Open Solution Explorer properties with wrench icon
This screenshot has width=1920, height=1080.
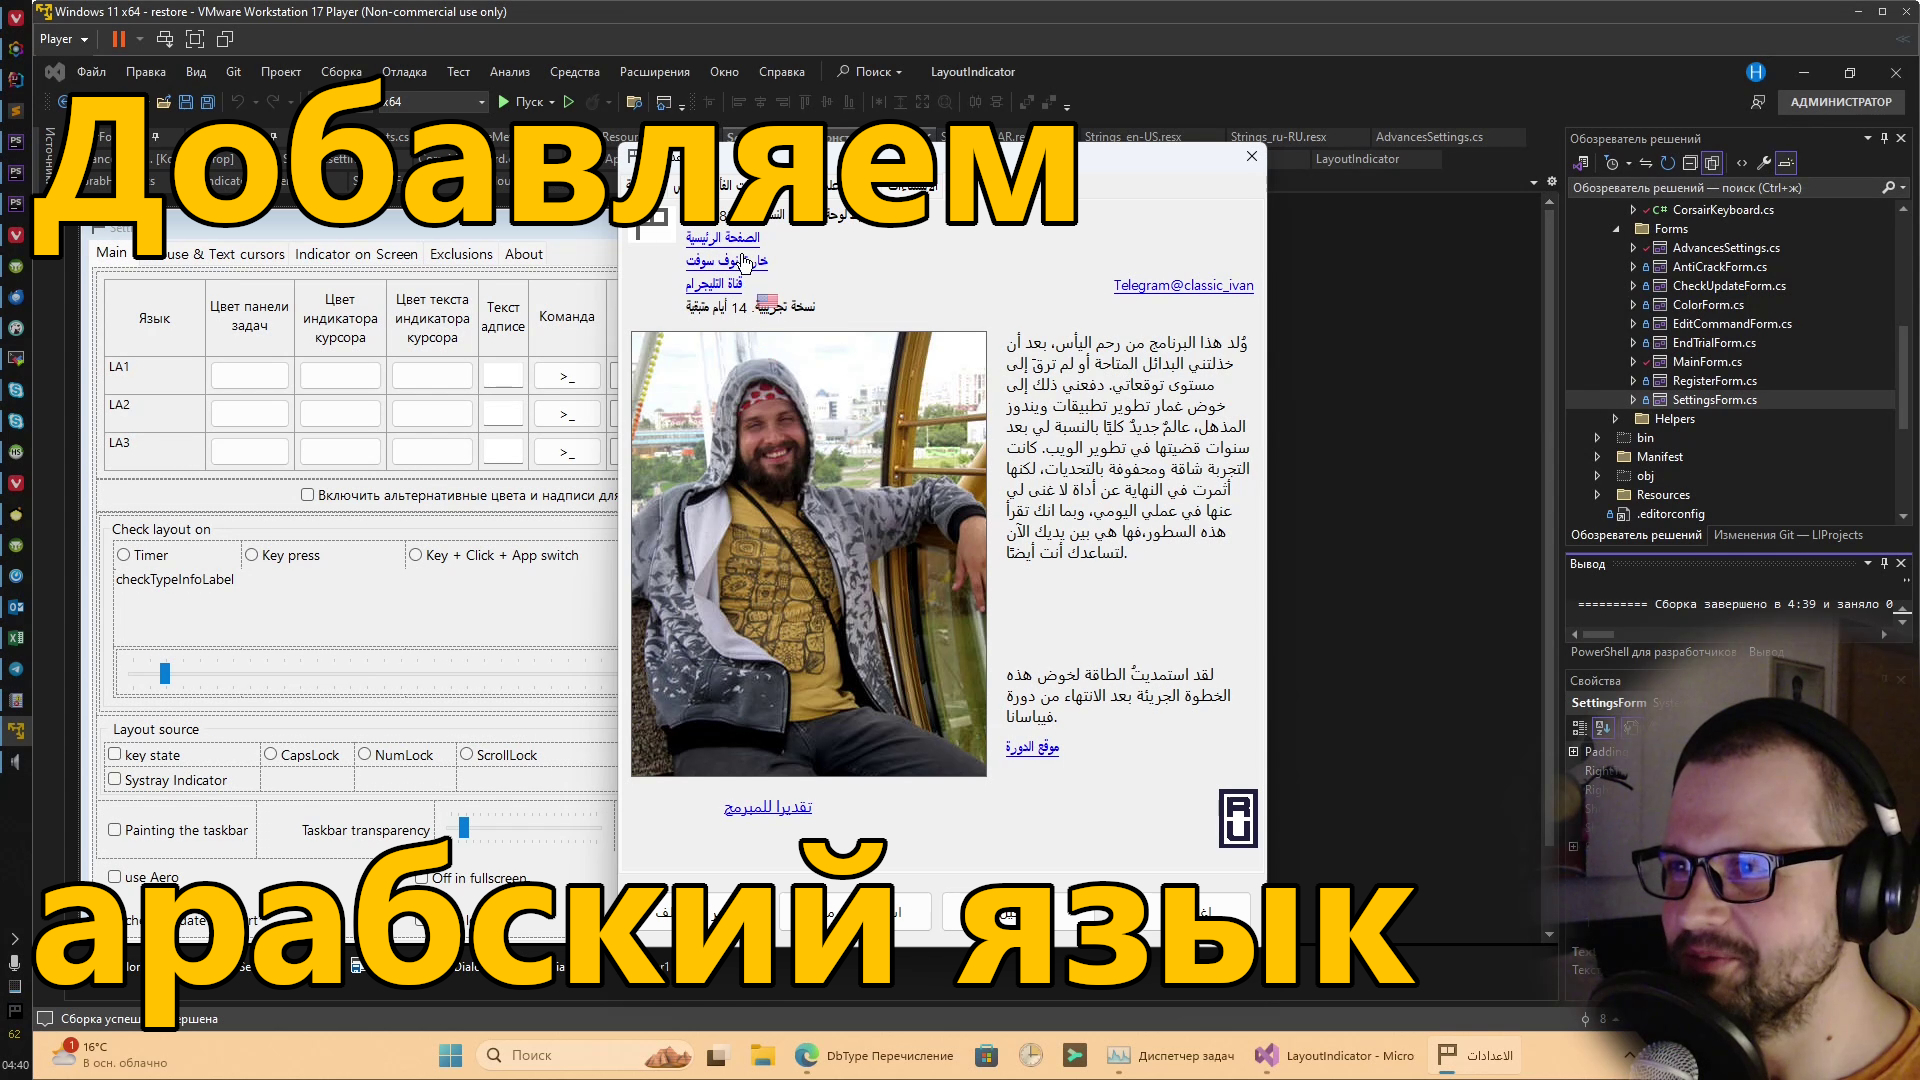pos(1765,163)
